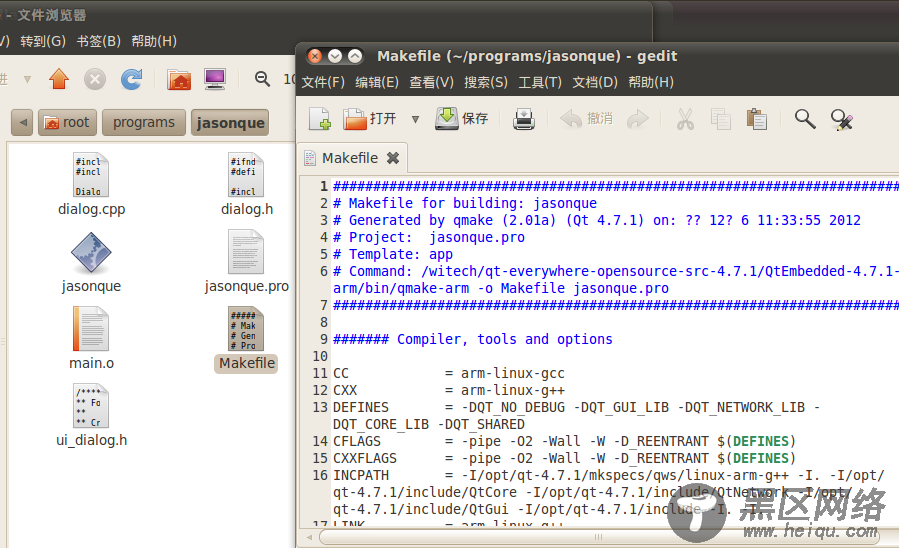
Task: Select the jasonque executable file
Action: (x=91, y=262)
